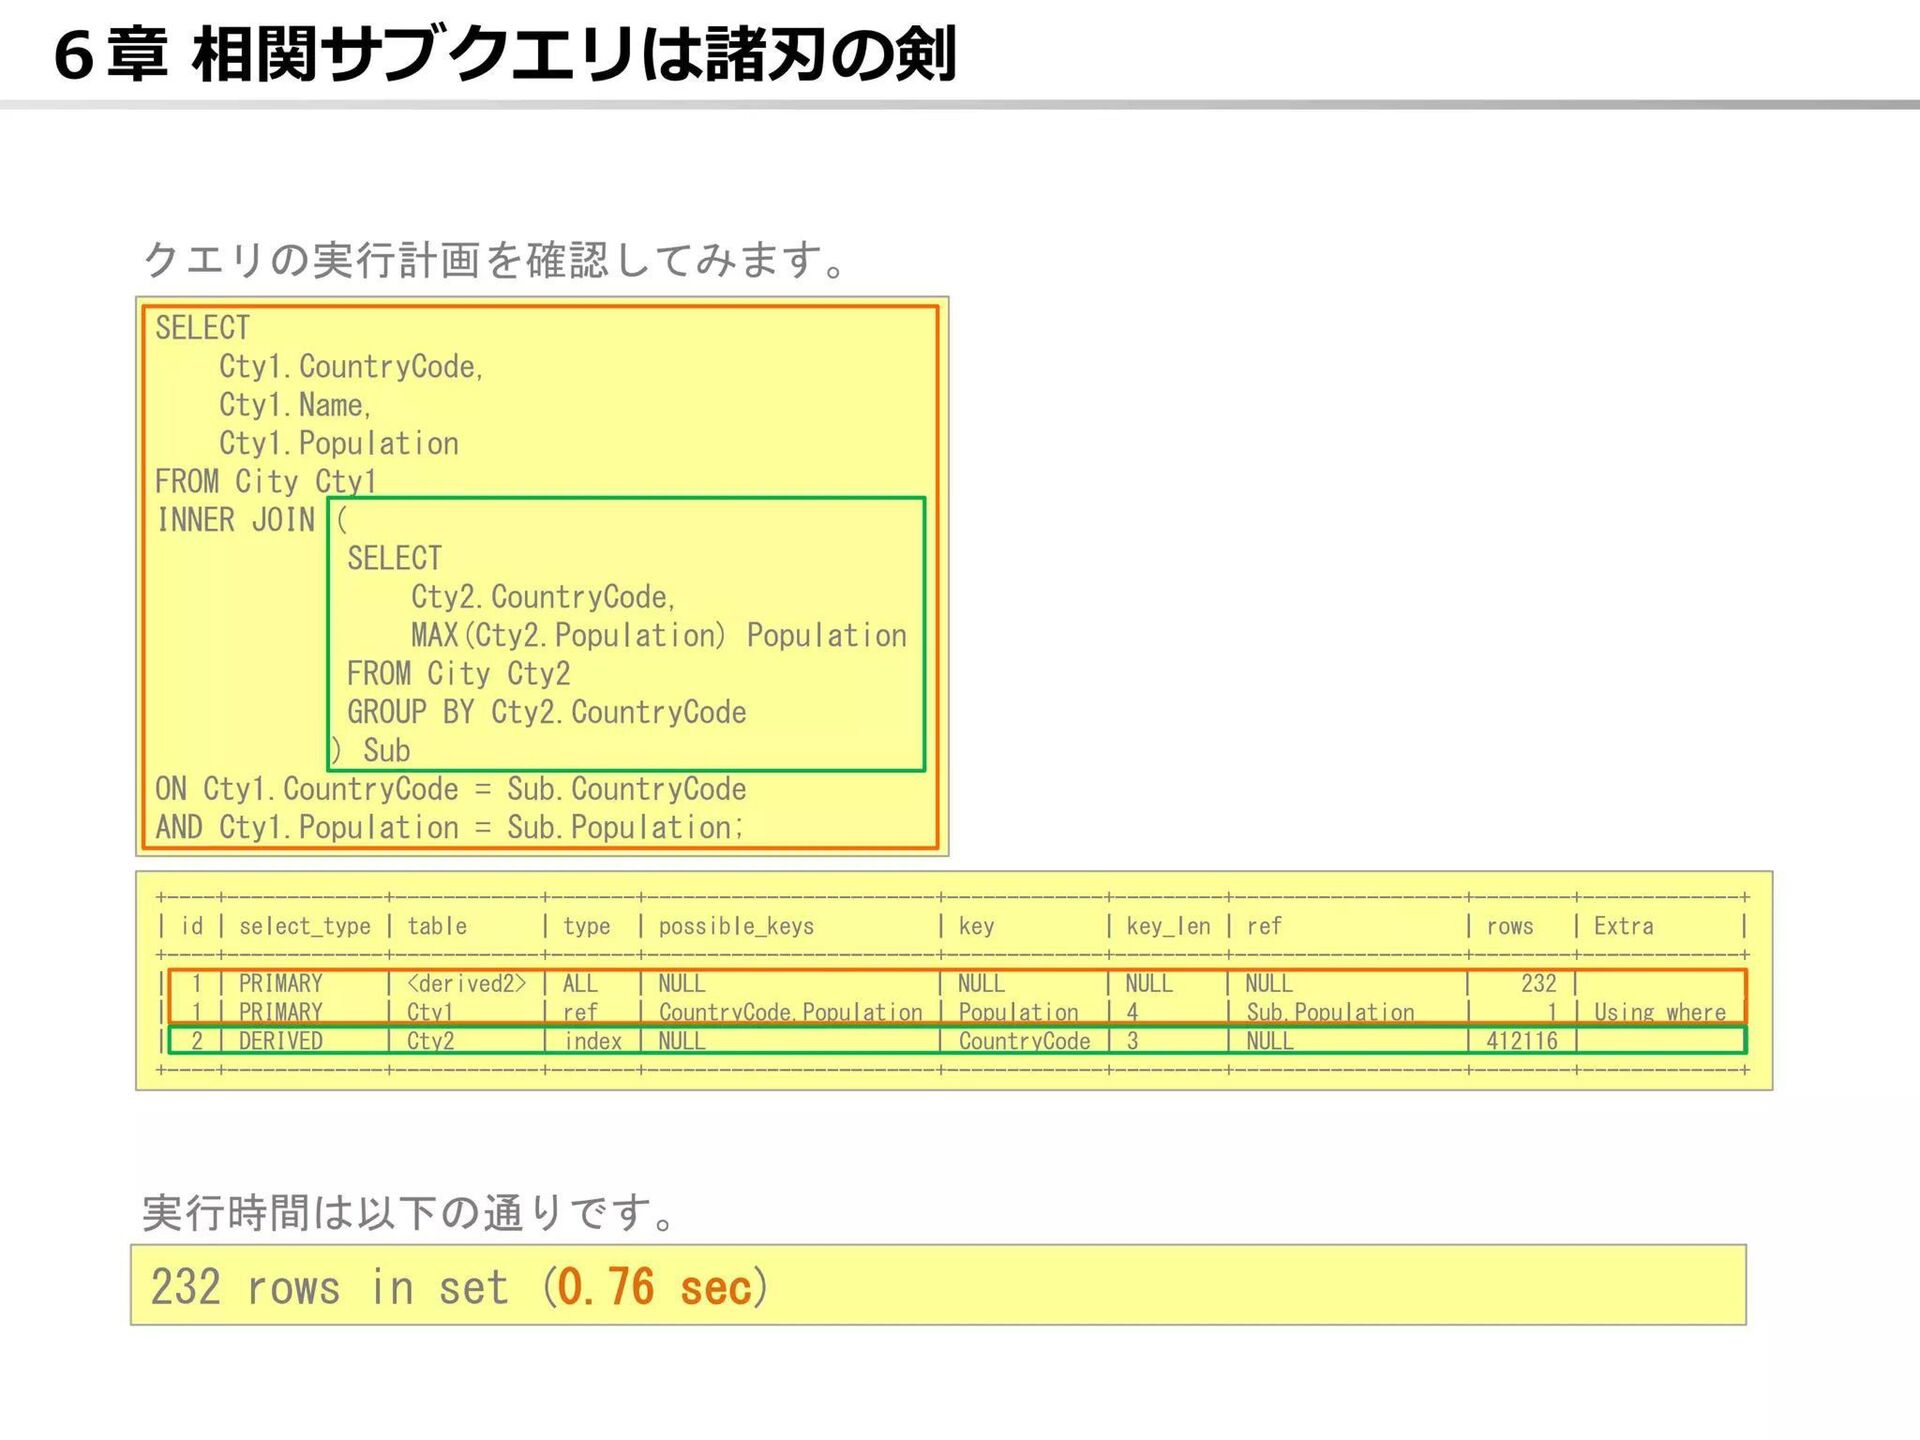Click the outer SELECT keyword
The height and width of the screenshot is (1440, 1920).
[x=202, y=328]
